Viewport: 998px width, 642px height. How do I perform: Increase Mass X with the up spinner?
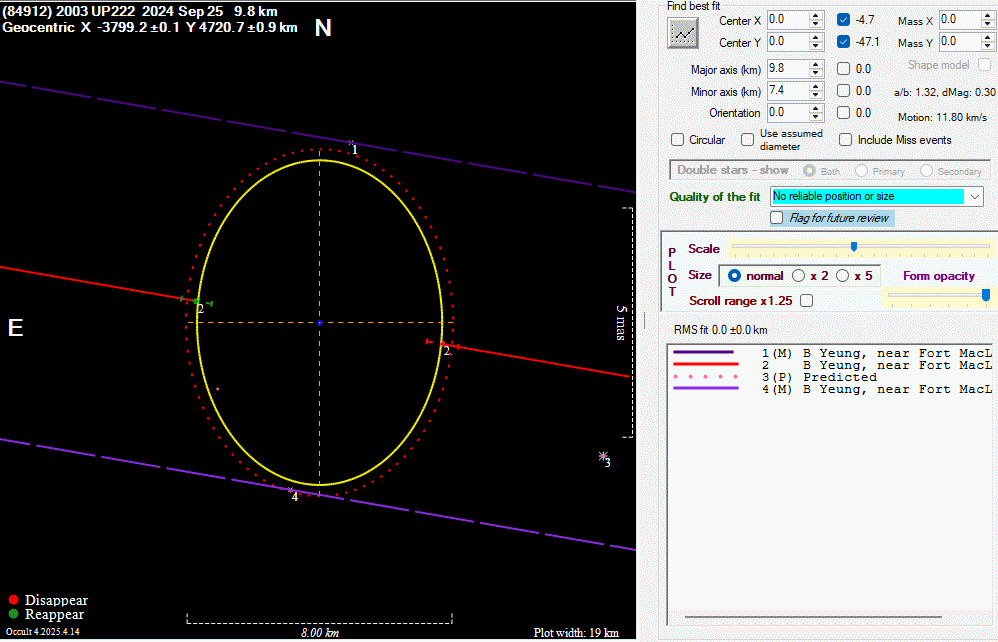987,16
